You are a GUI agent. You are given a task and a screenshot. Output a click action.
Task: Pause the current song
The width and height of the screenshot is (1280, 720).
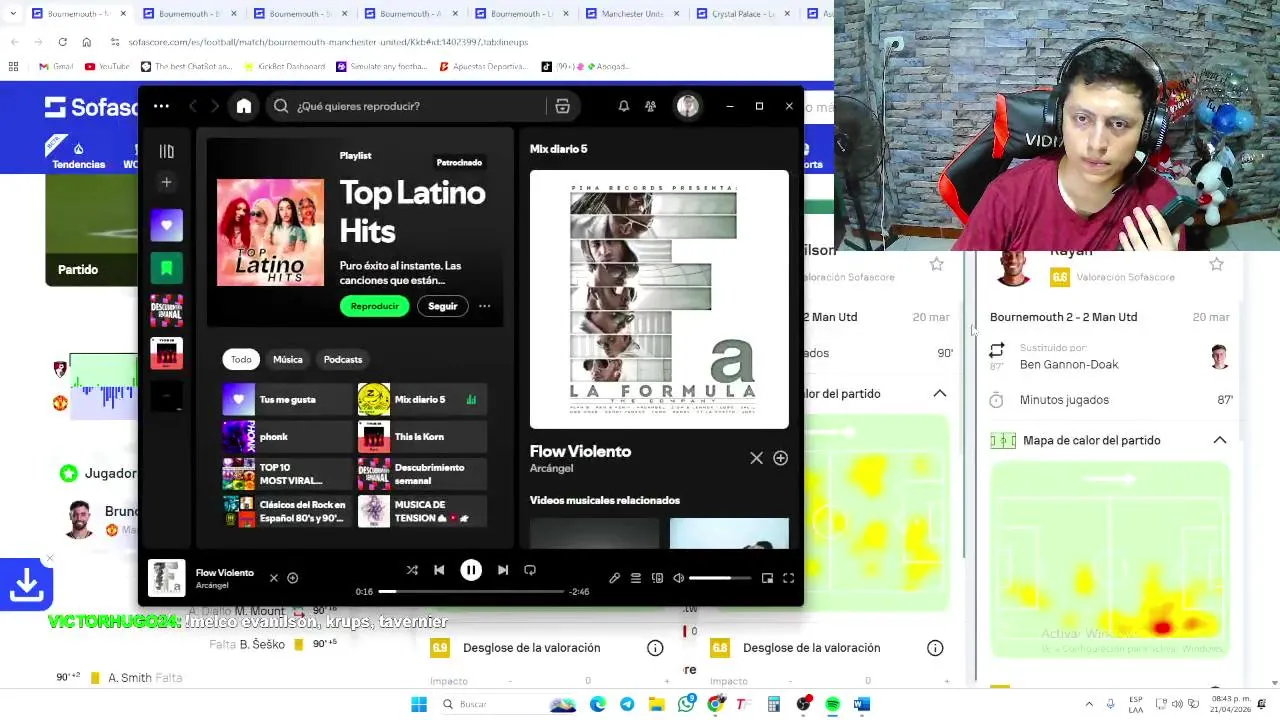click(471, 570)
